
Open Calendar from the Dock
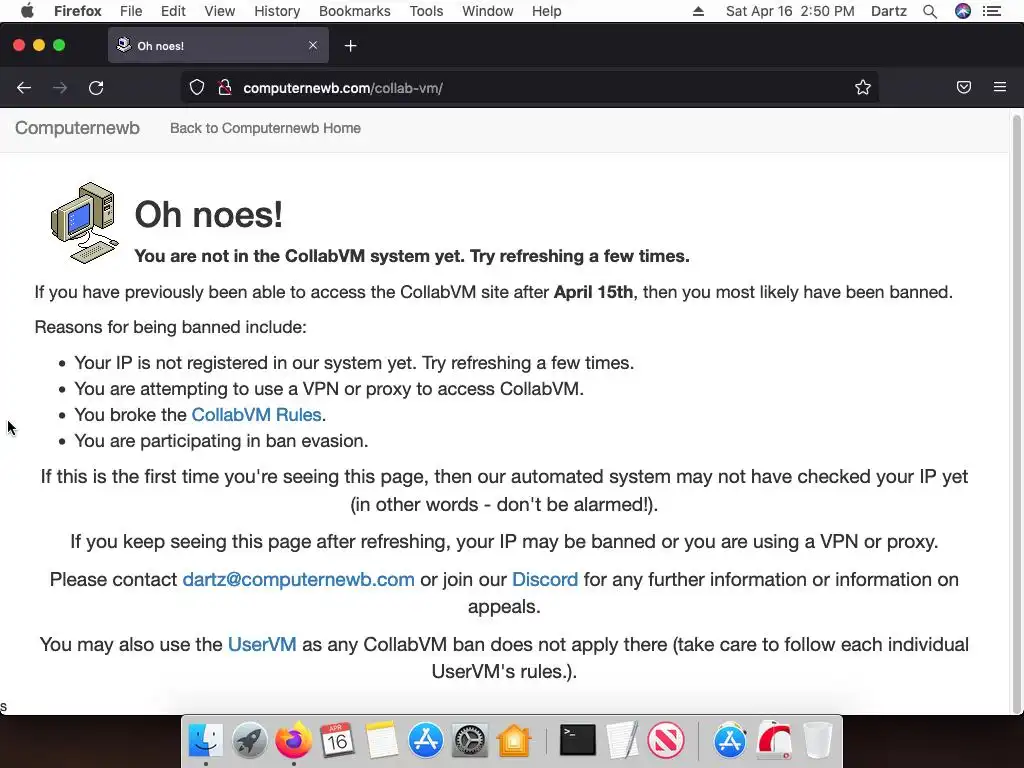(x=337, y=740)
